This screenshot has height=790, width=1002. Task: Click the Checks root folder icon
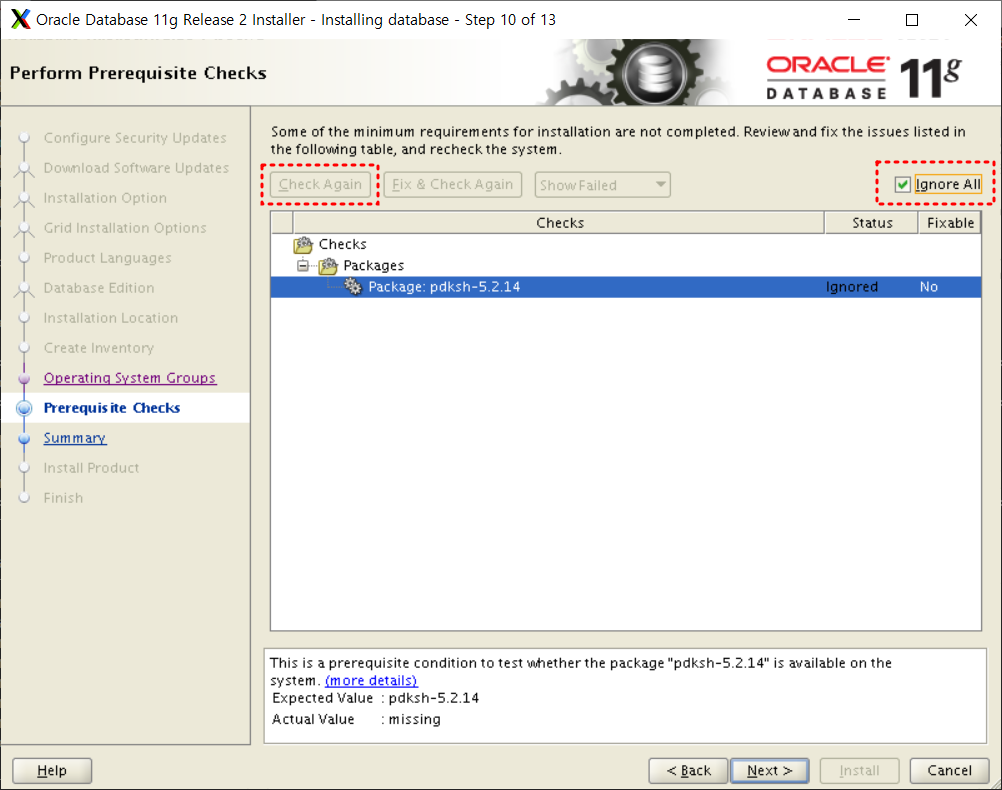click(x=303, y=245)
